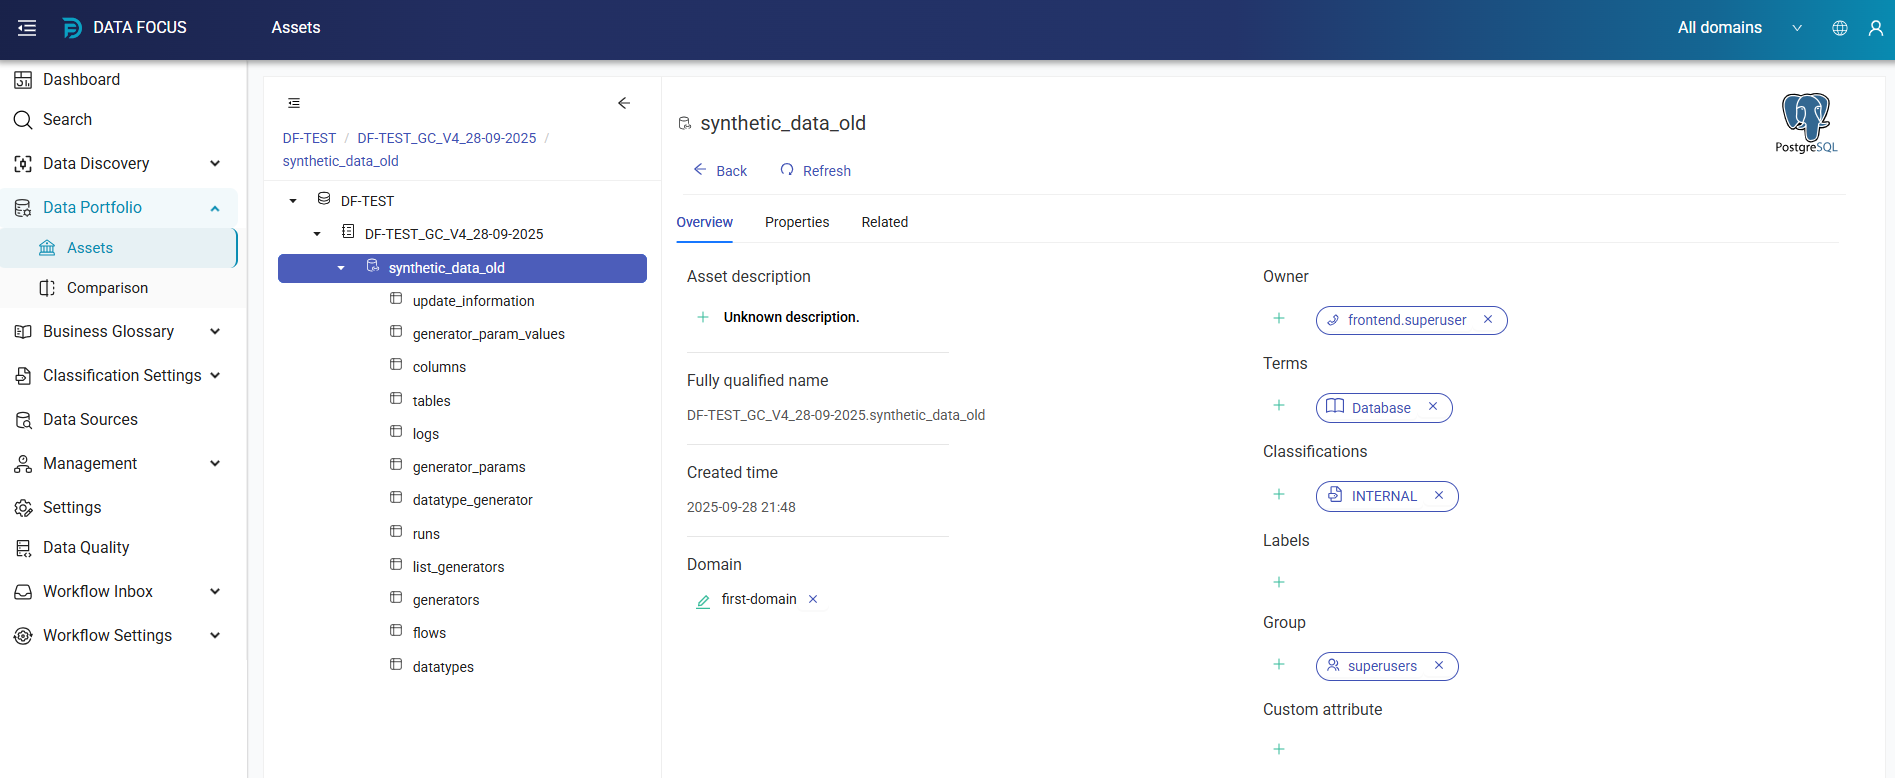The width and height of the screenshot is (1895, 778).
Task: Click the hamburger menu icon in header
Action: click(x=27, y=28)
